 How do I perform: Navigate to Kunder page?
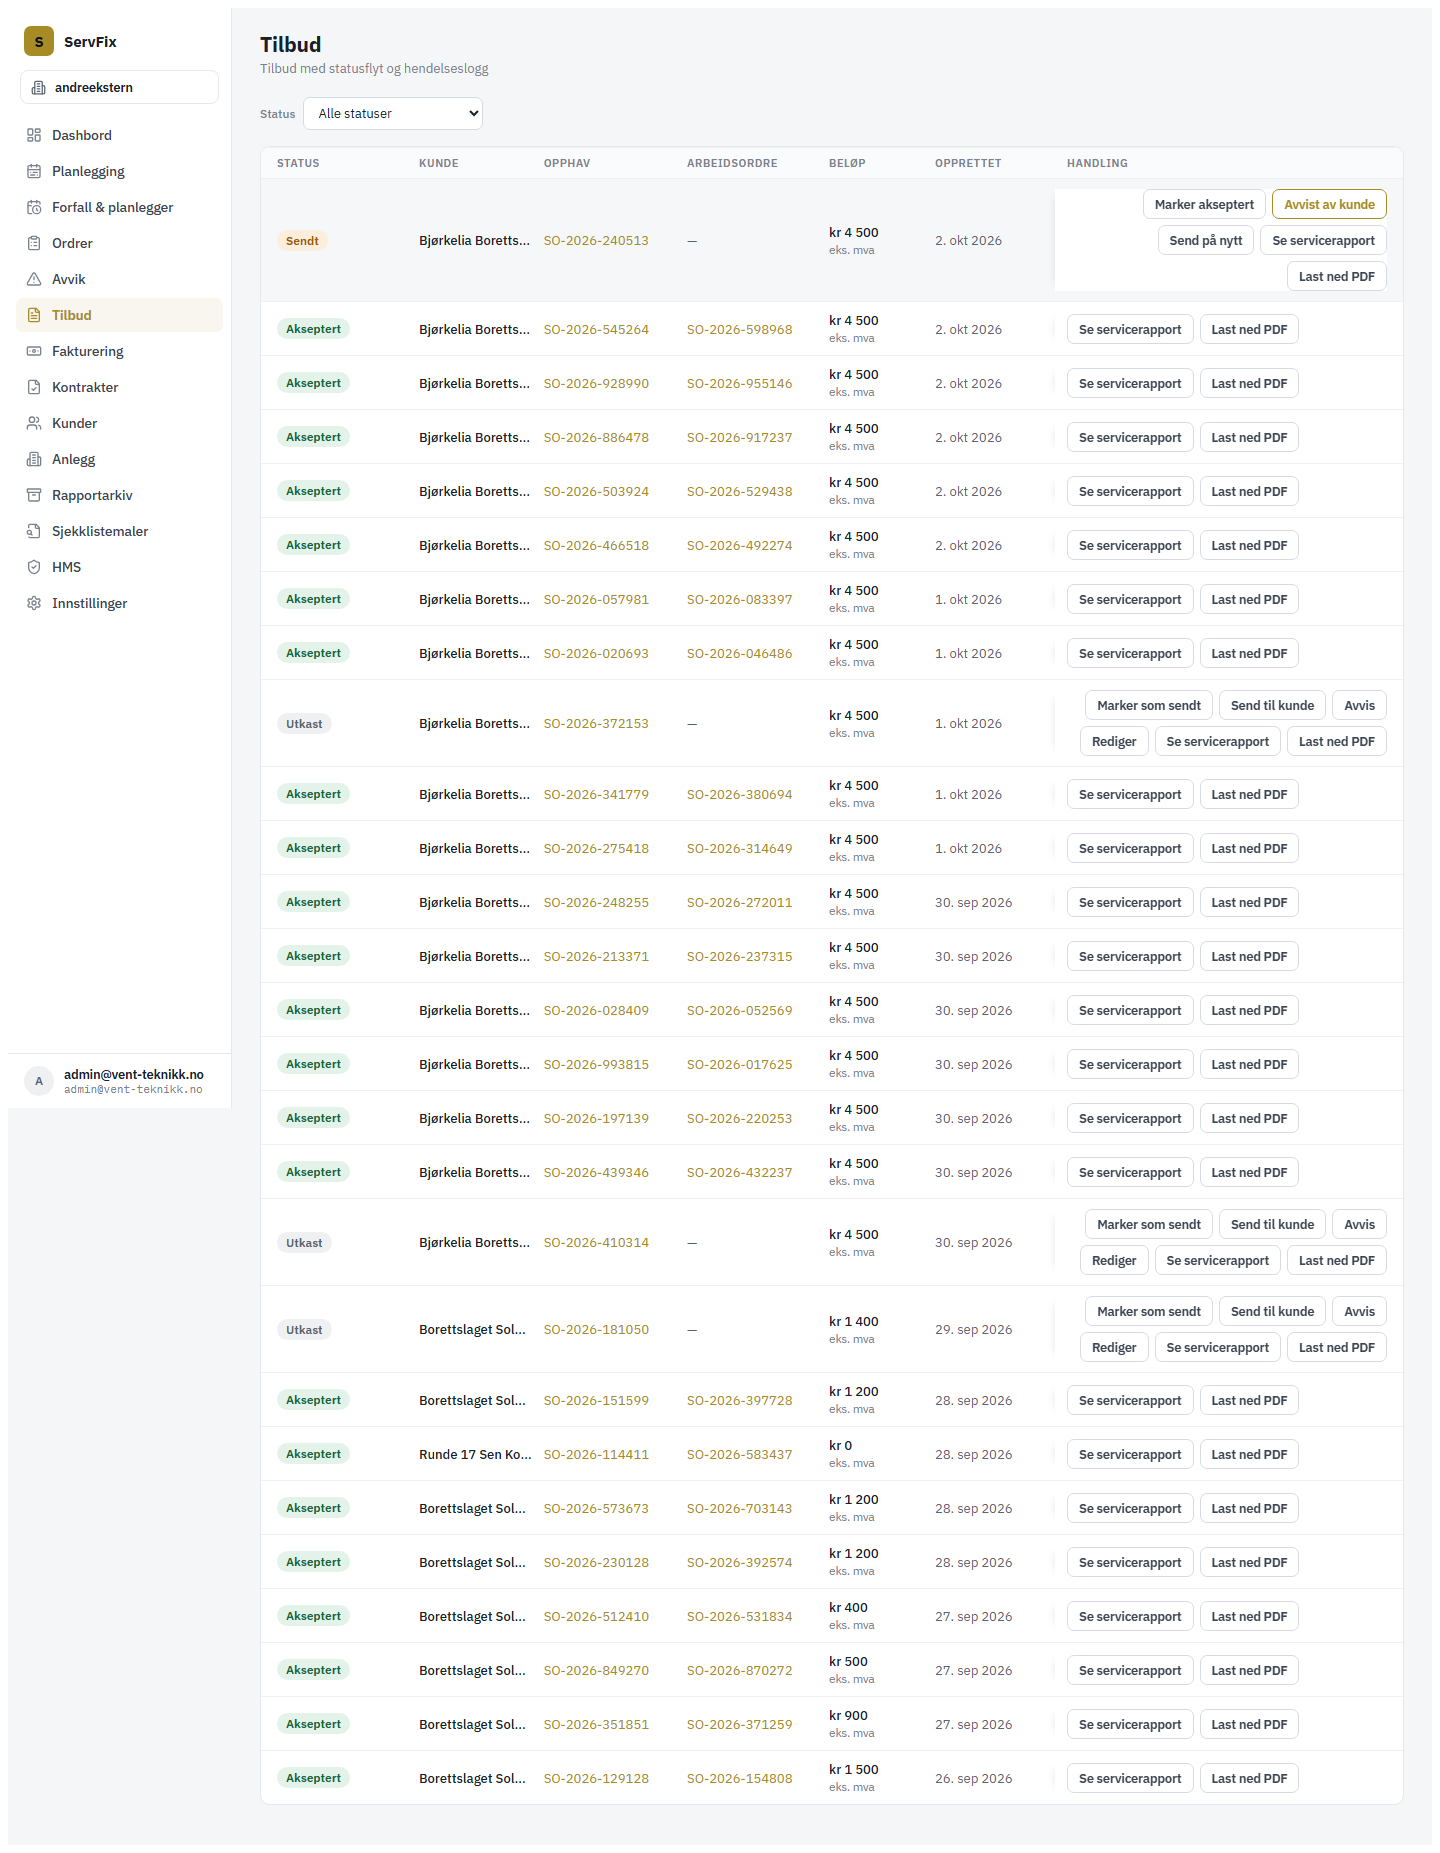(119, 423)
